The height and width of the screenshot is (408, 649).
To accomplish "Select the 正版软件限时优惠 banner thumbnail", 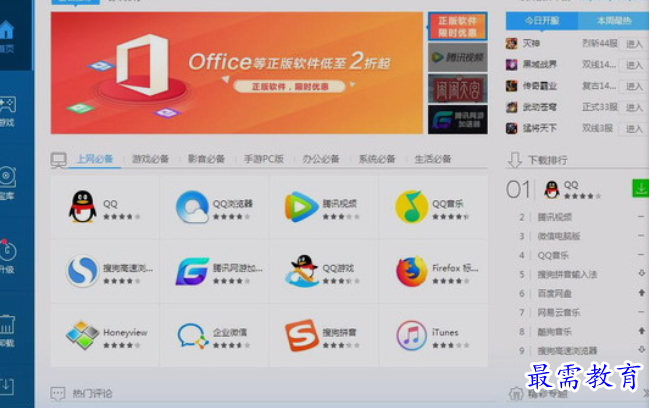I will pos(457,26).
